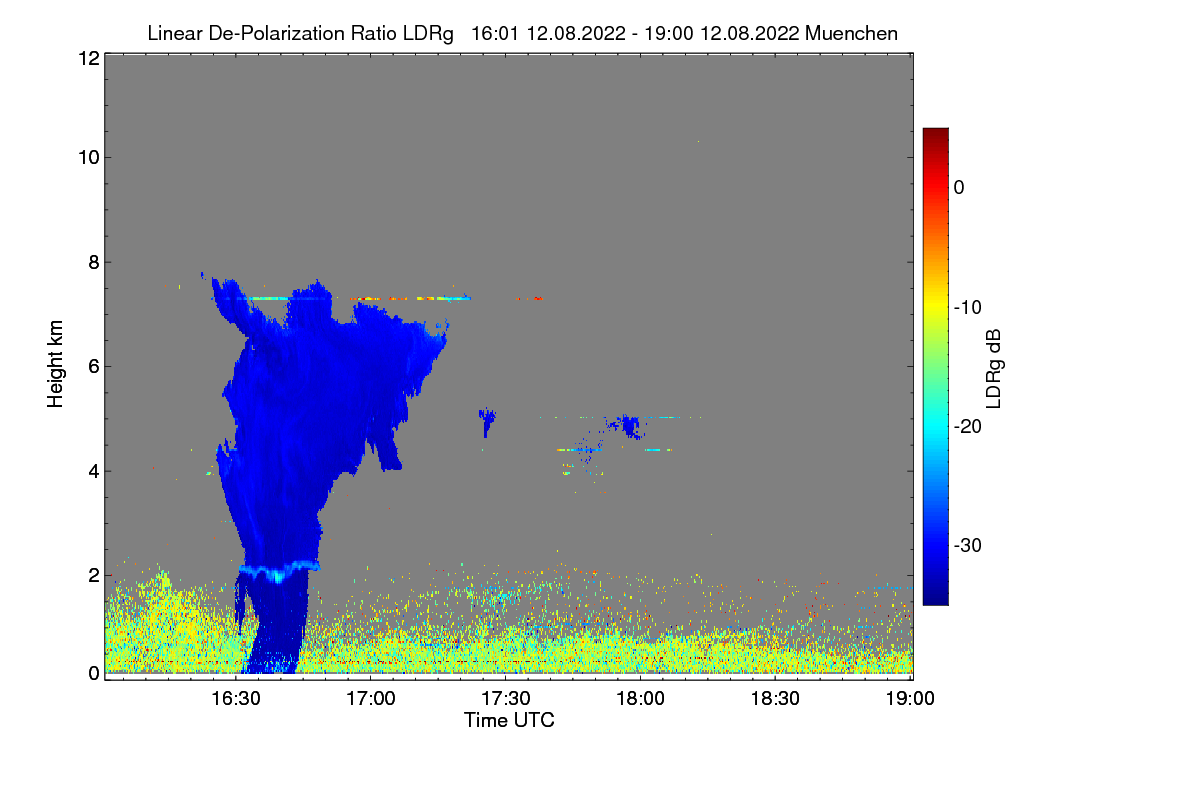This screenshot has width=1200, height=800.
Task: Click the colorbar label '-30'
Action: point(966,546)
